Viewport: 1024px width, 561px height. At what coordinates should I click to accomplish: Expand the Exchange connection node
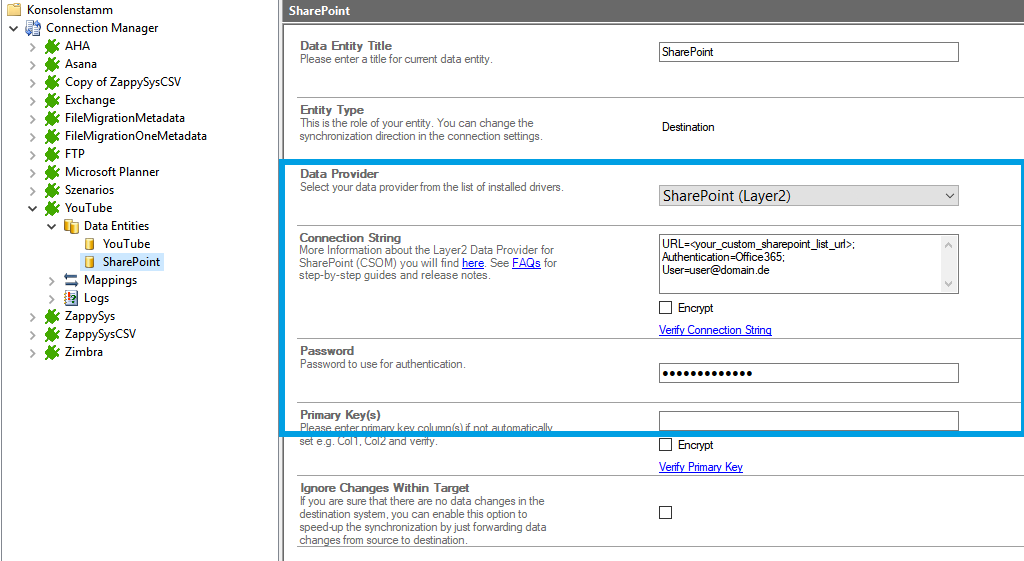point(33,100)
